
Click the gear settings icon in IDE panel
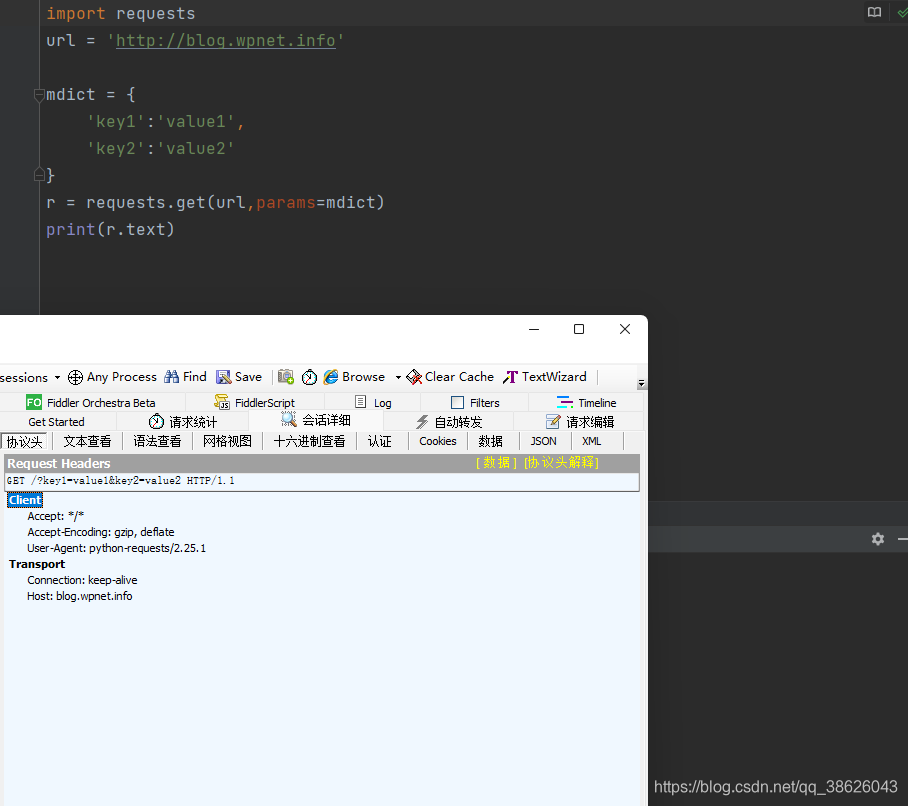tap(878, 539)
